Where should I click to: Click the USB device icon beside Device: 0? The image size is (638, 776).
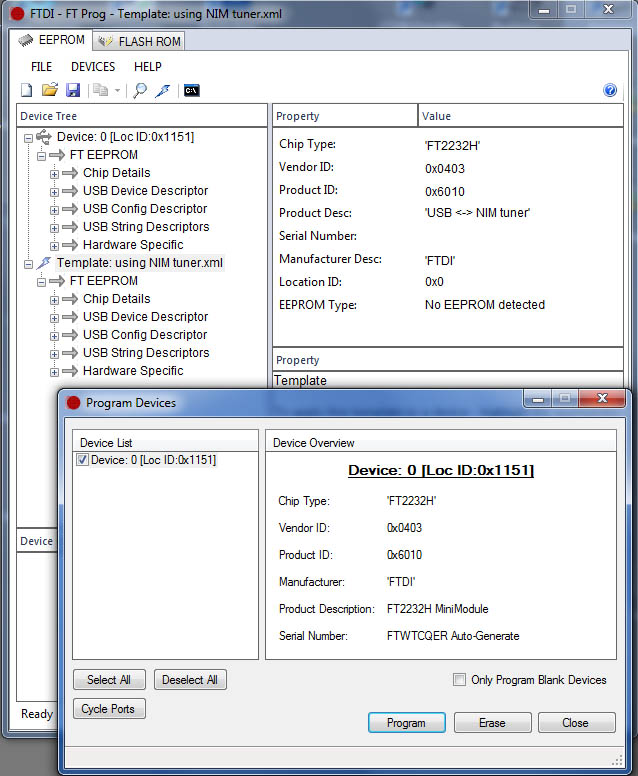tap(44, 137)
